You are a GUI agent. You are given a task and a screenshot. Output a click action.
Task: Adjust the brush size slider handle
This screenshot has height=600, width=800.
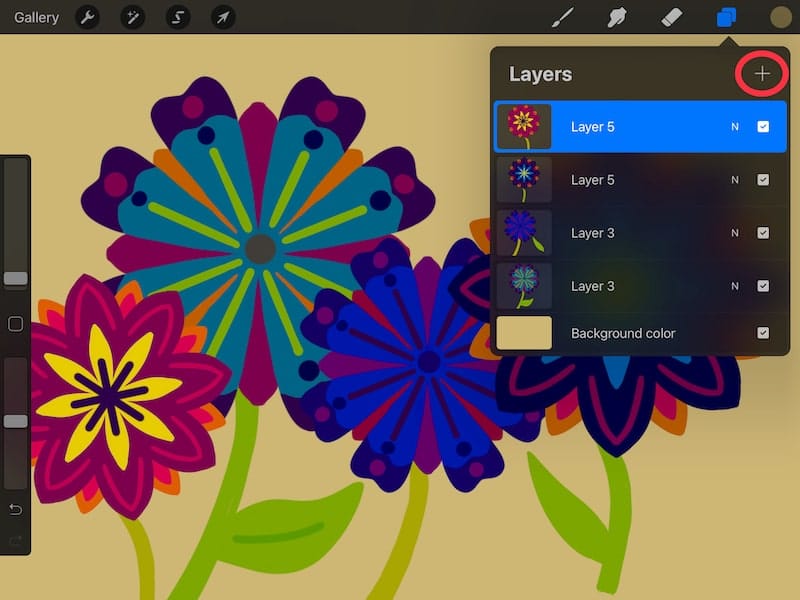[15, 278]
